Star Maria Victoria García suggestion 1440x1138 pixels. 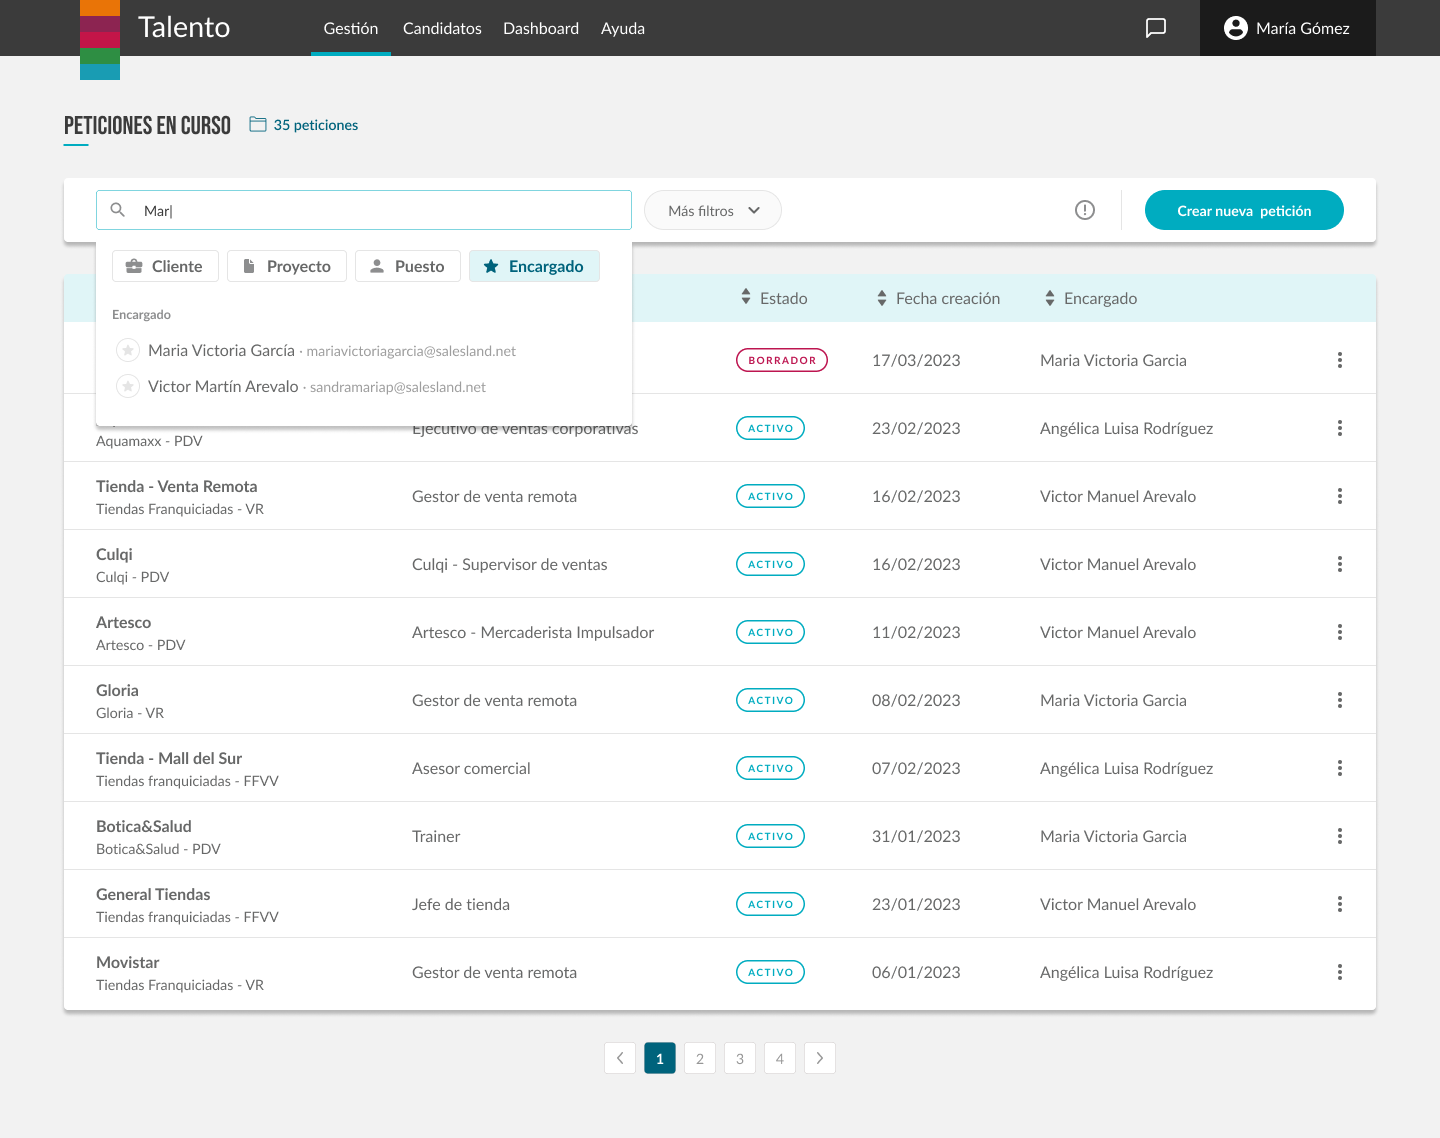[x=128, y=350]
